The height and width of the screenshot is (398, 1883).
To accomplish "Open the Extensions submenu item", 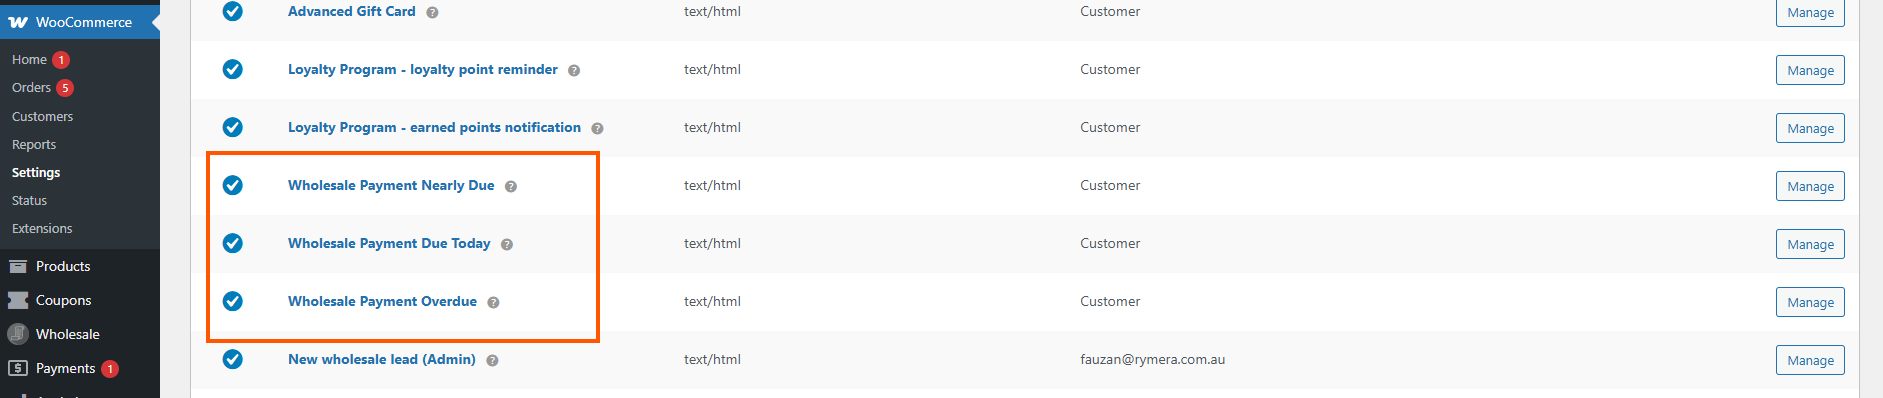I will (42, 229).
